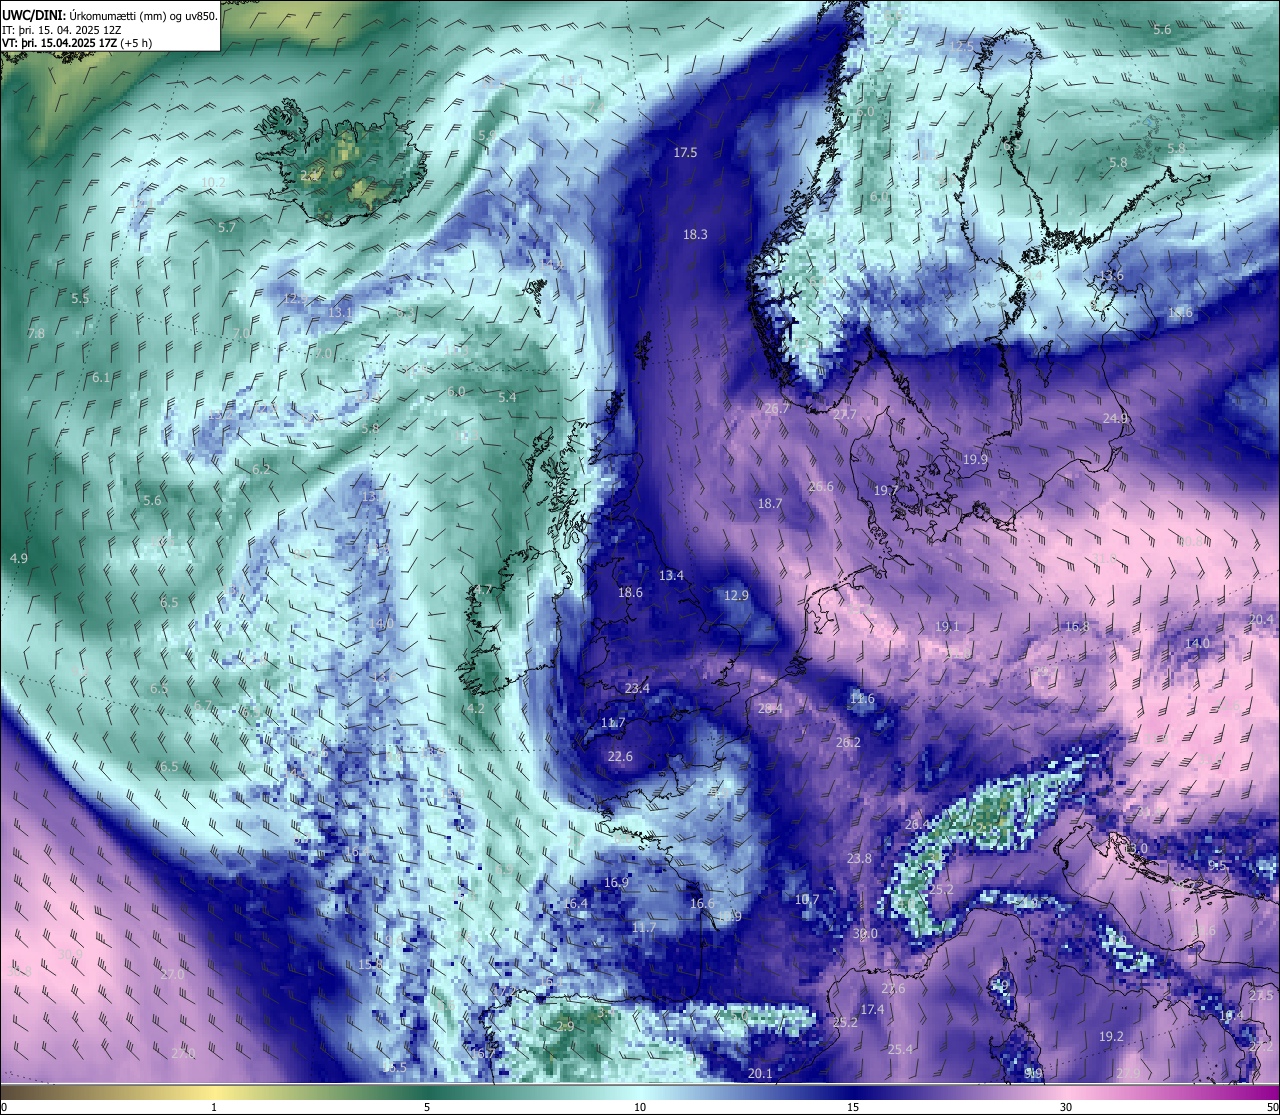Click the 16.9 value on the map
The width and height of the screenshot is (1280, 1115).
click(616, 882)
